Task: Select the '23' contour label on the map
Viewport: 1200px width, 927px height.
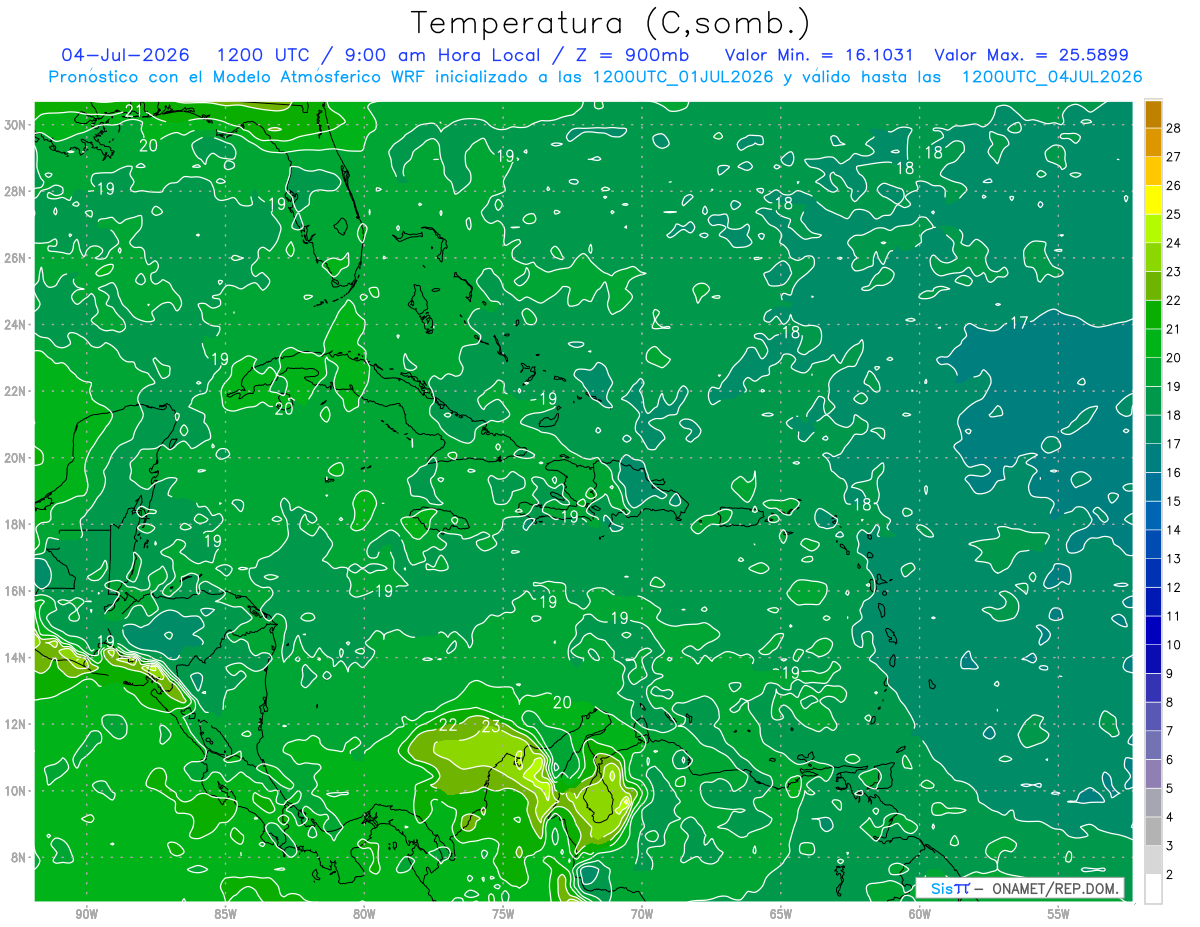Action: coord(491,727)
